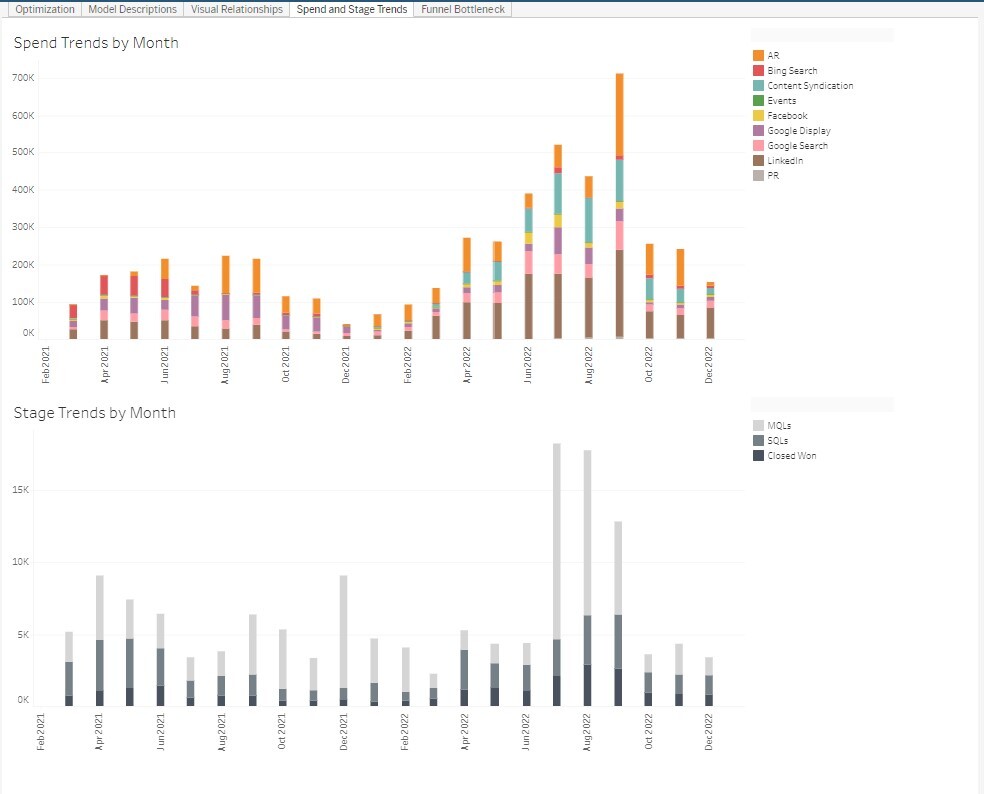984x794 pixels.
Task: Go to the Visual Relationships tab
Action: (237, 9)
